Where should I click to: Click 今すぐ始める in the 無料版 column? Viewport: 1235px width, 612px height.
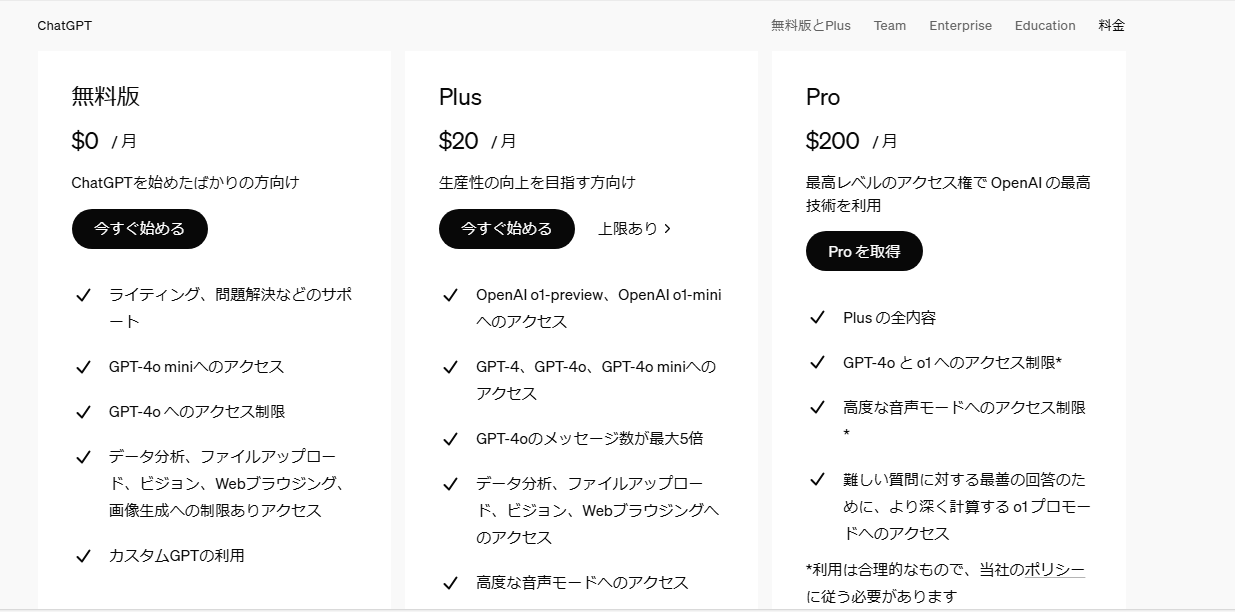coord(139,228)
